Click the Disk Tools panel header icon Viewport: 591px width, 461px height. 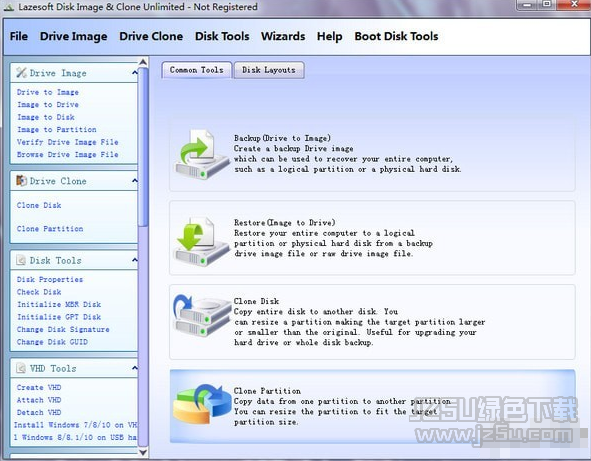click(x=21, y=260)
